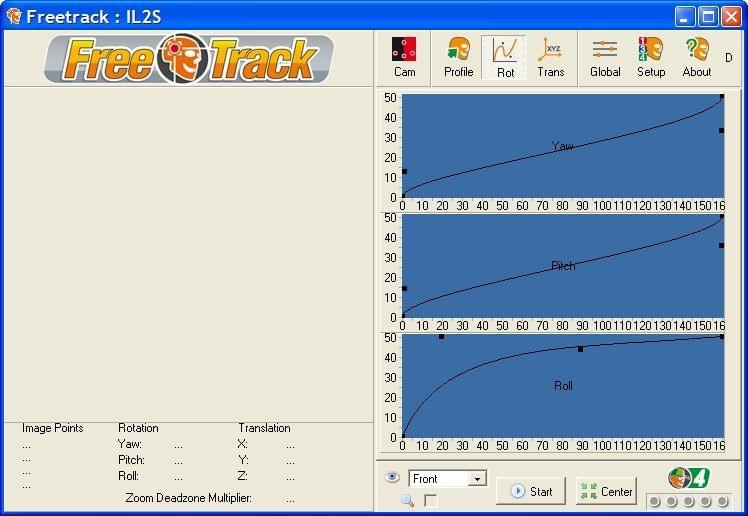The width and height of the screenshot is (748, 516).
Task: Expand the Front view dropdown
Action: [477, 479]
